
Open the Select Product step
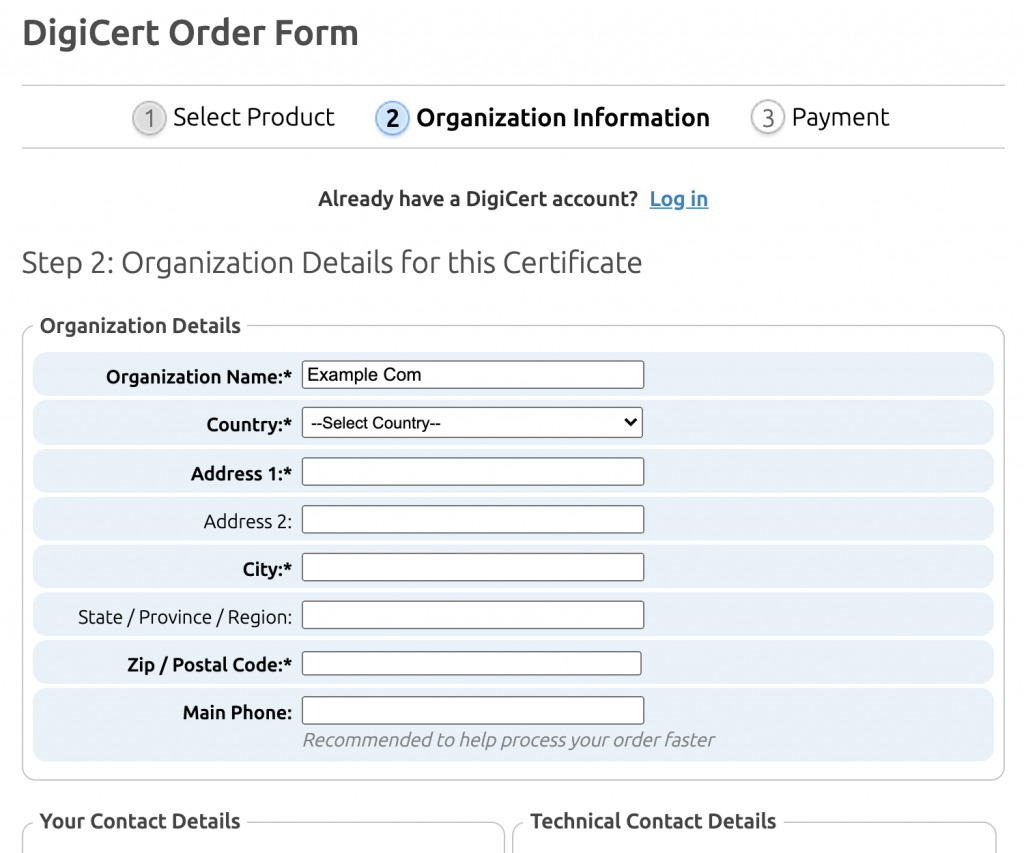(253, 118)
